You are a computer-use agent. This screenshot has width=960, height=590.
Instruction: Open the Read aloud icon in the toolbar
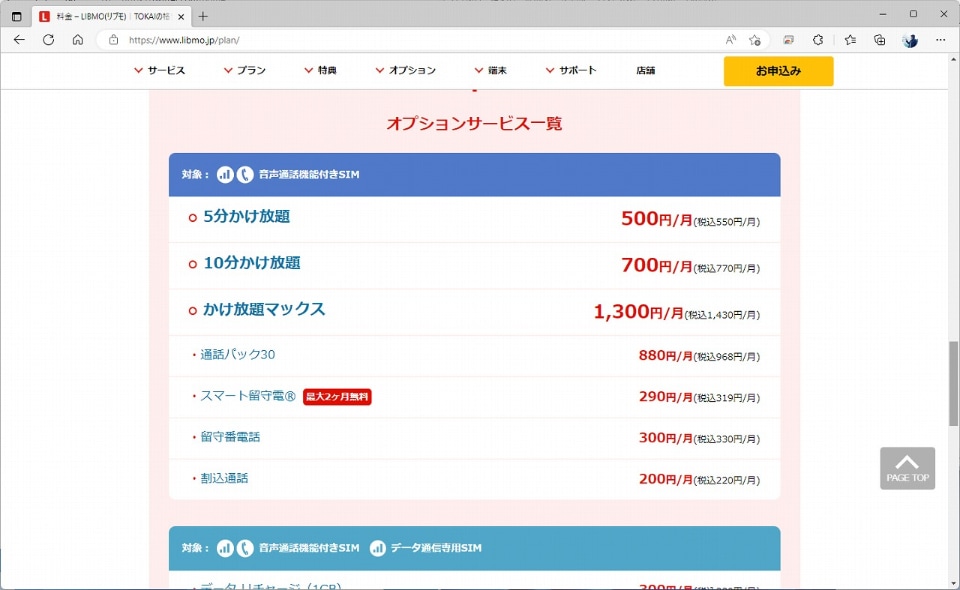(x=731, y=38)
